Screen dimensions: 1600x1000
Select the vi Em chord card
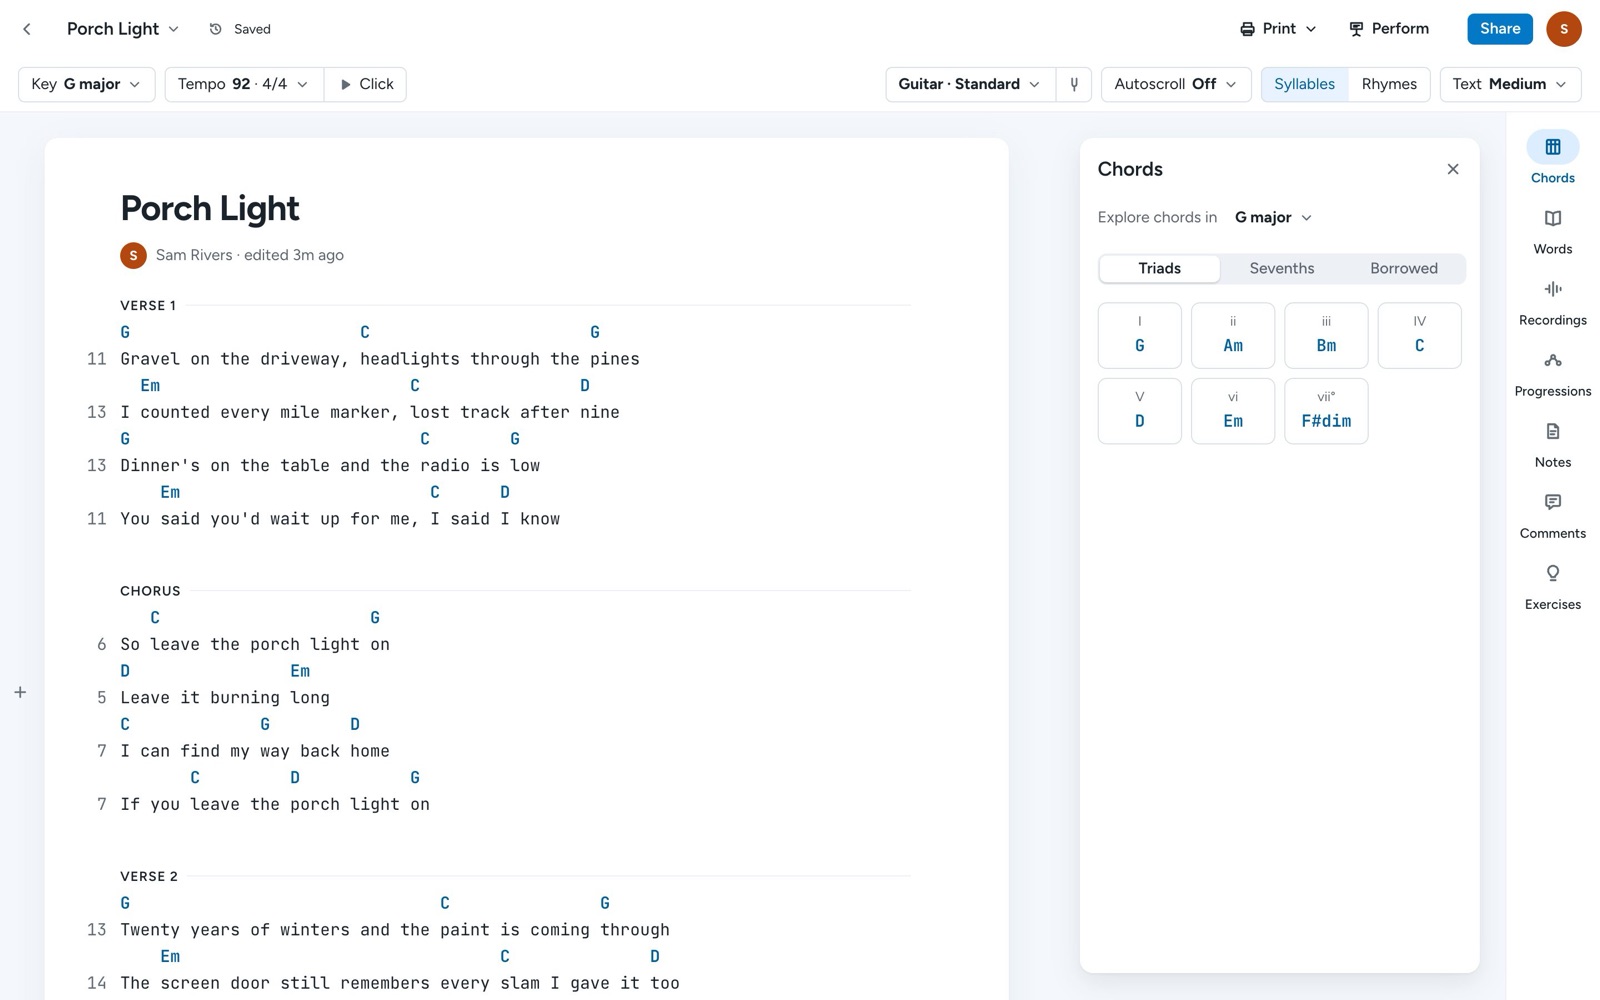(x=1233, y=411)
